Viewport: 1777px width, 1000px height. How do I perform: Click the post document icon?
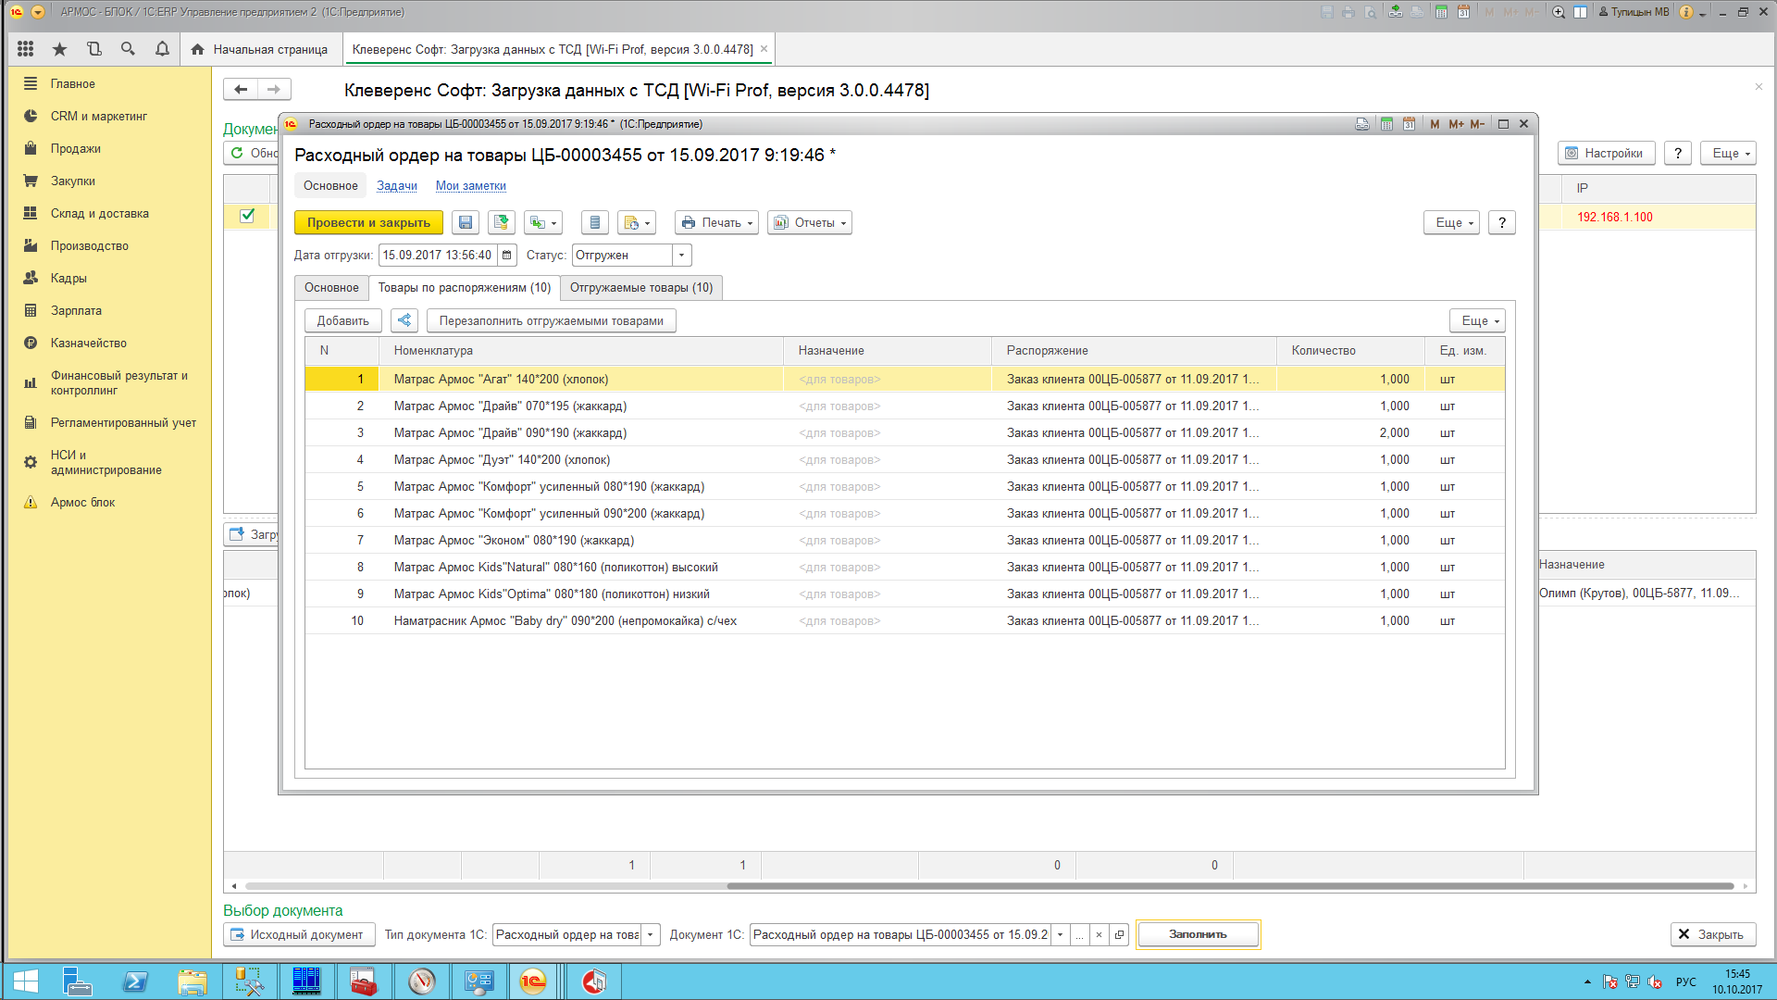pyautogui.click(x=501, y=223)
